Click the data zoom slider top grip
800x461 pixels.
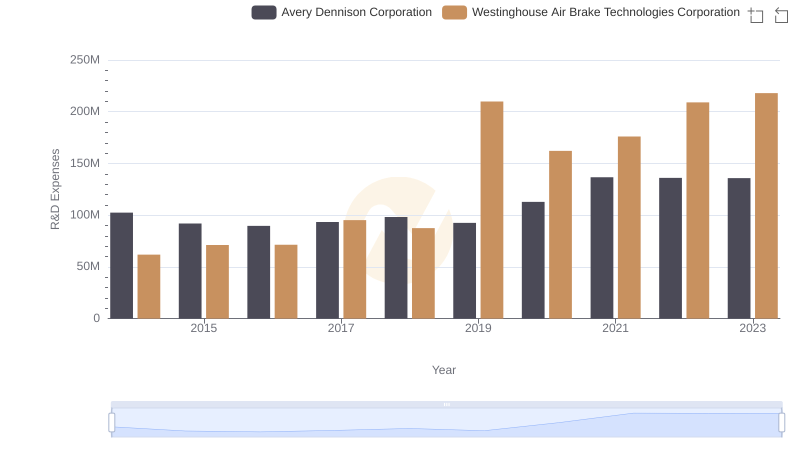pos(446,405)
